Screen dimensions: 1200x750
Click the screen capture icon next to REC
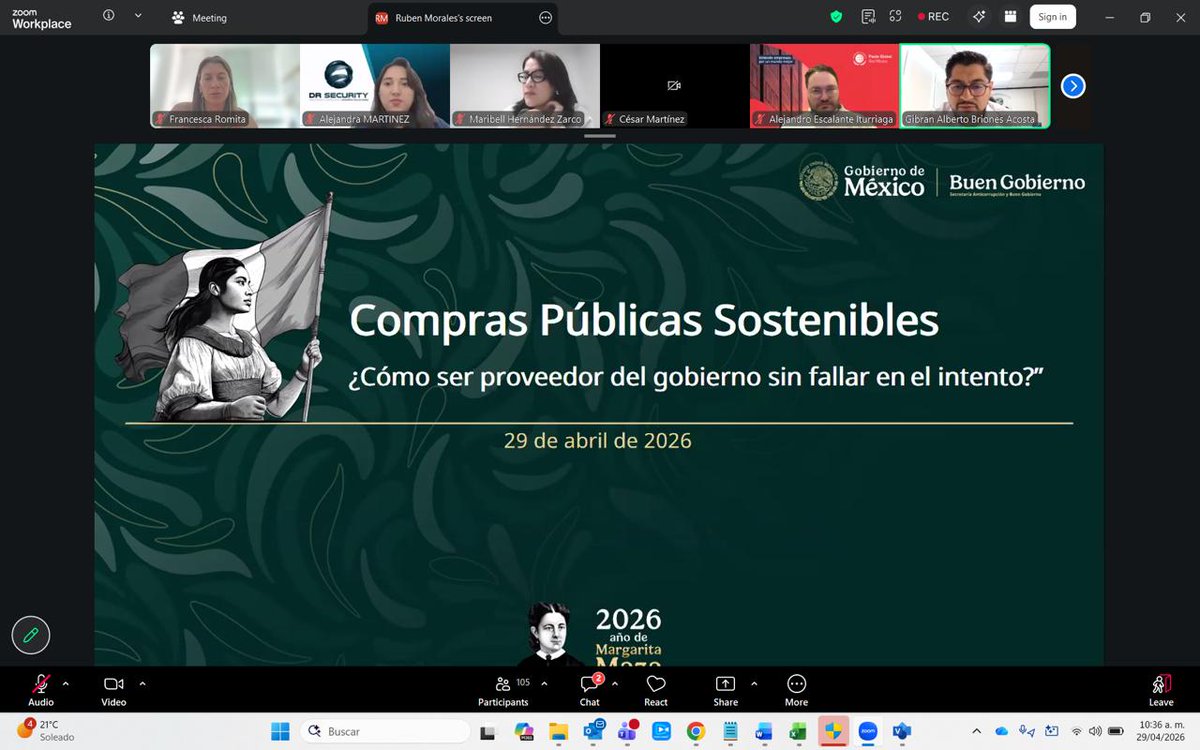[x=895, y=17]
